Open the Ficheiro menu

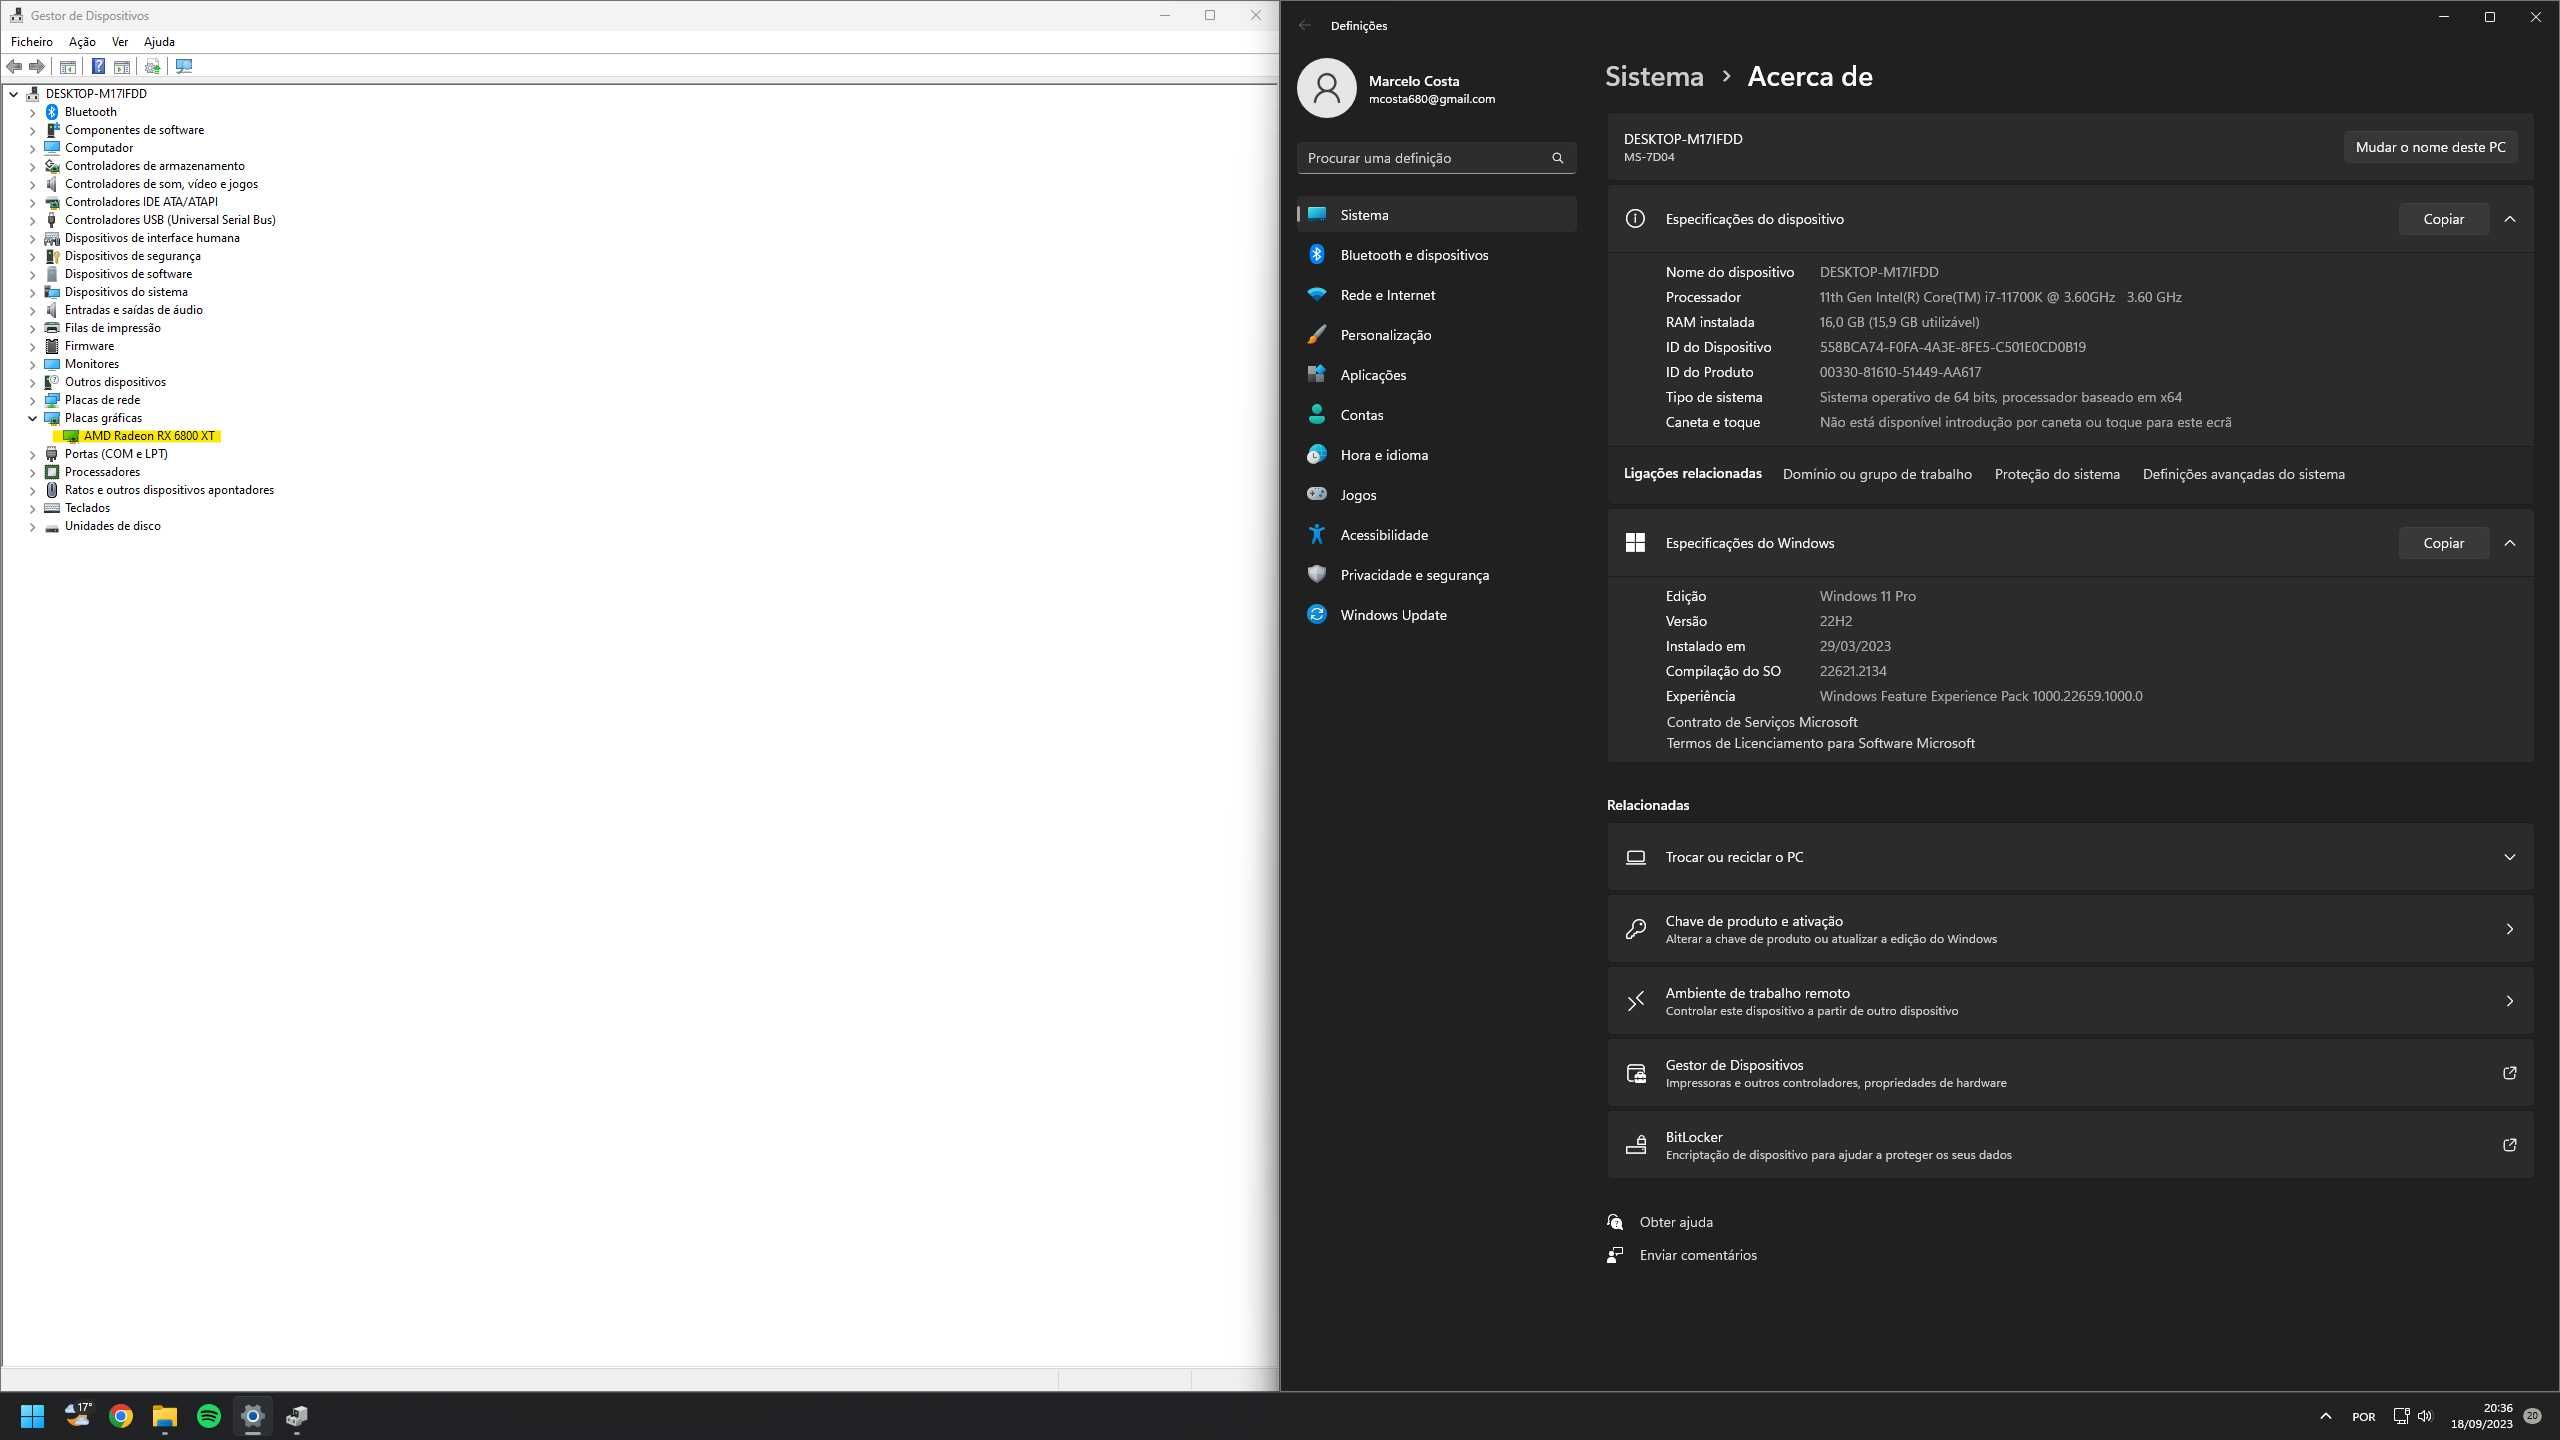click(x=32, y=42)
